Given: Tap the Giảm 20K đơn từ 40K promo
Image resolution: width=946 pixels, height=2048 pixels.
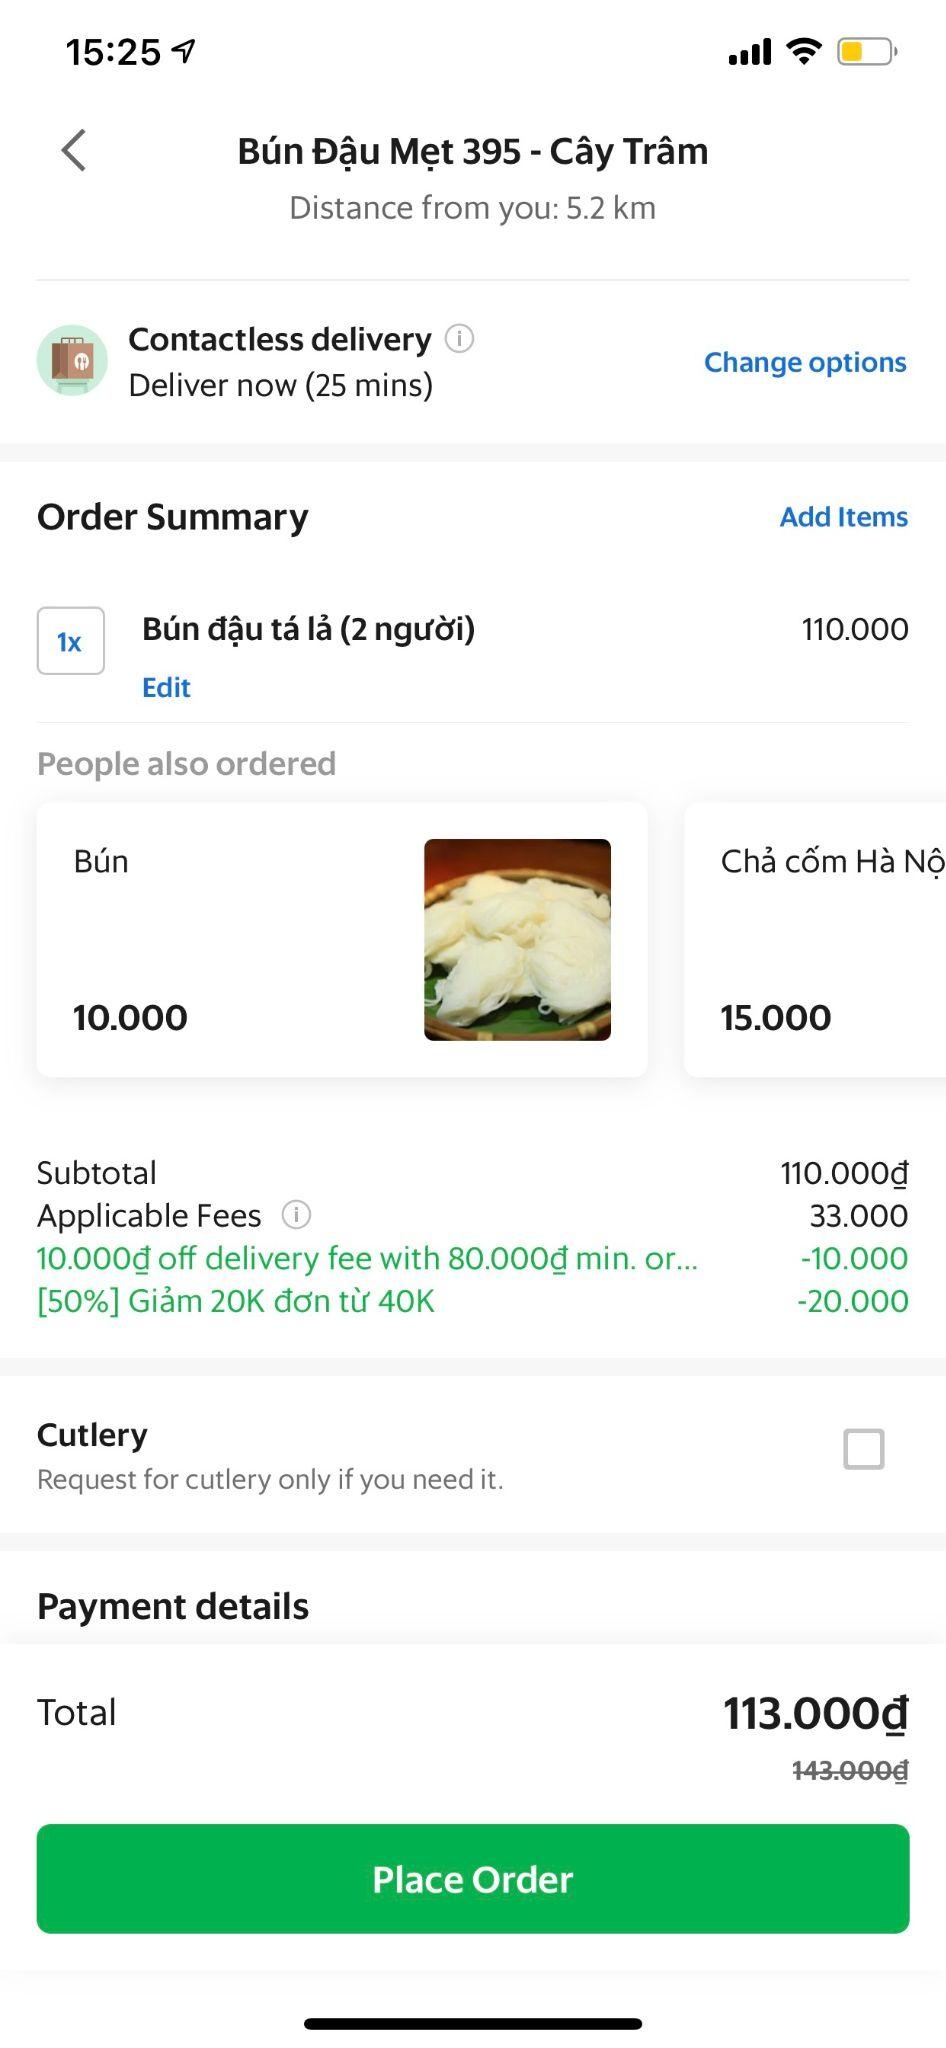Looking at the screenshot, I should click(x=236, y=1301).
